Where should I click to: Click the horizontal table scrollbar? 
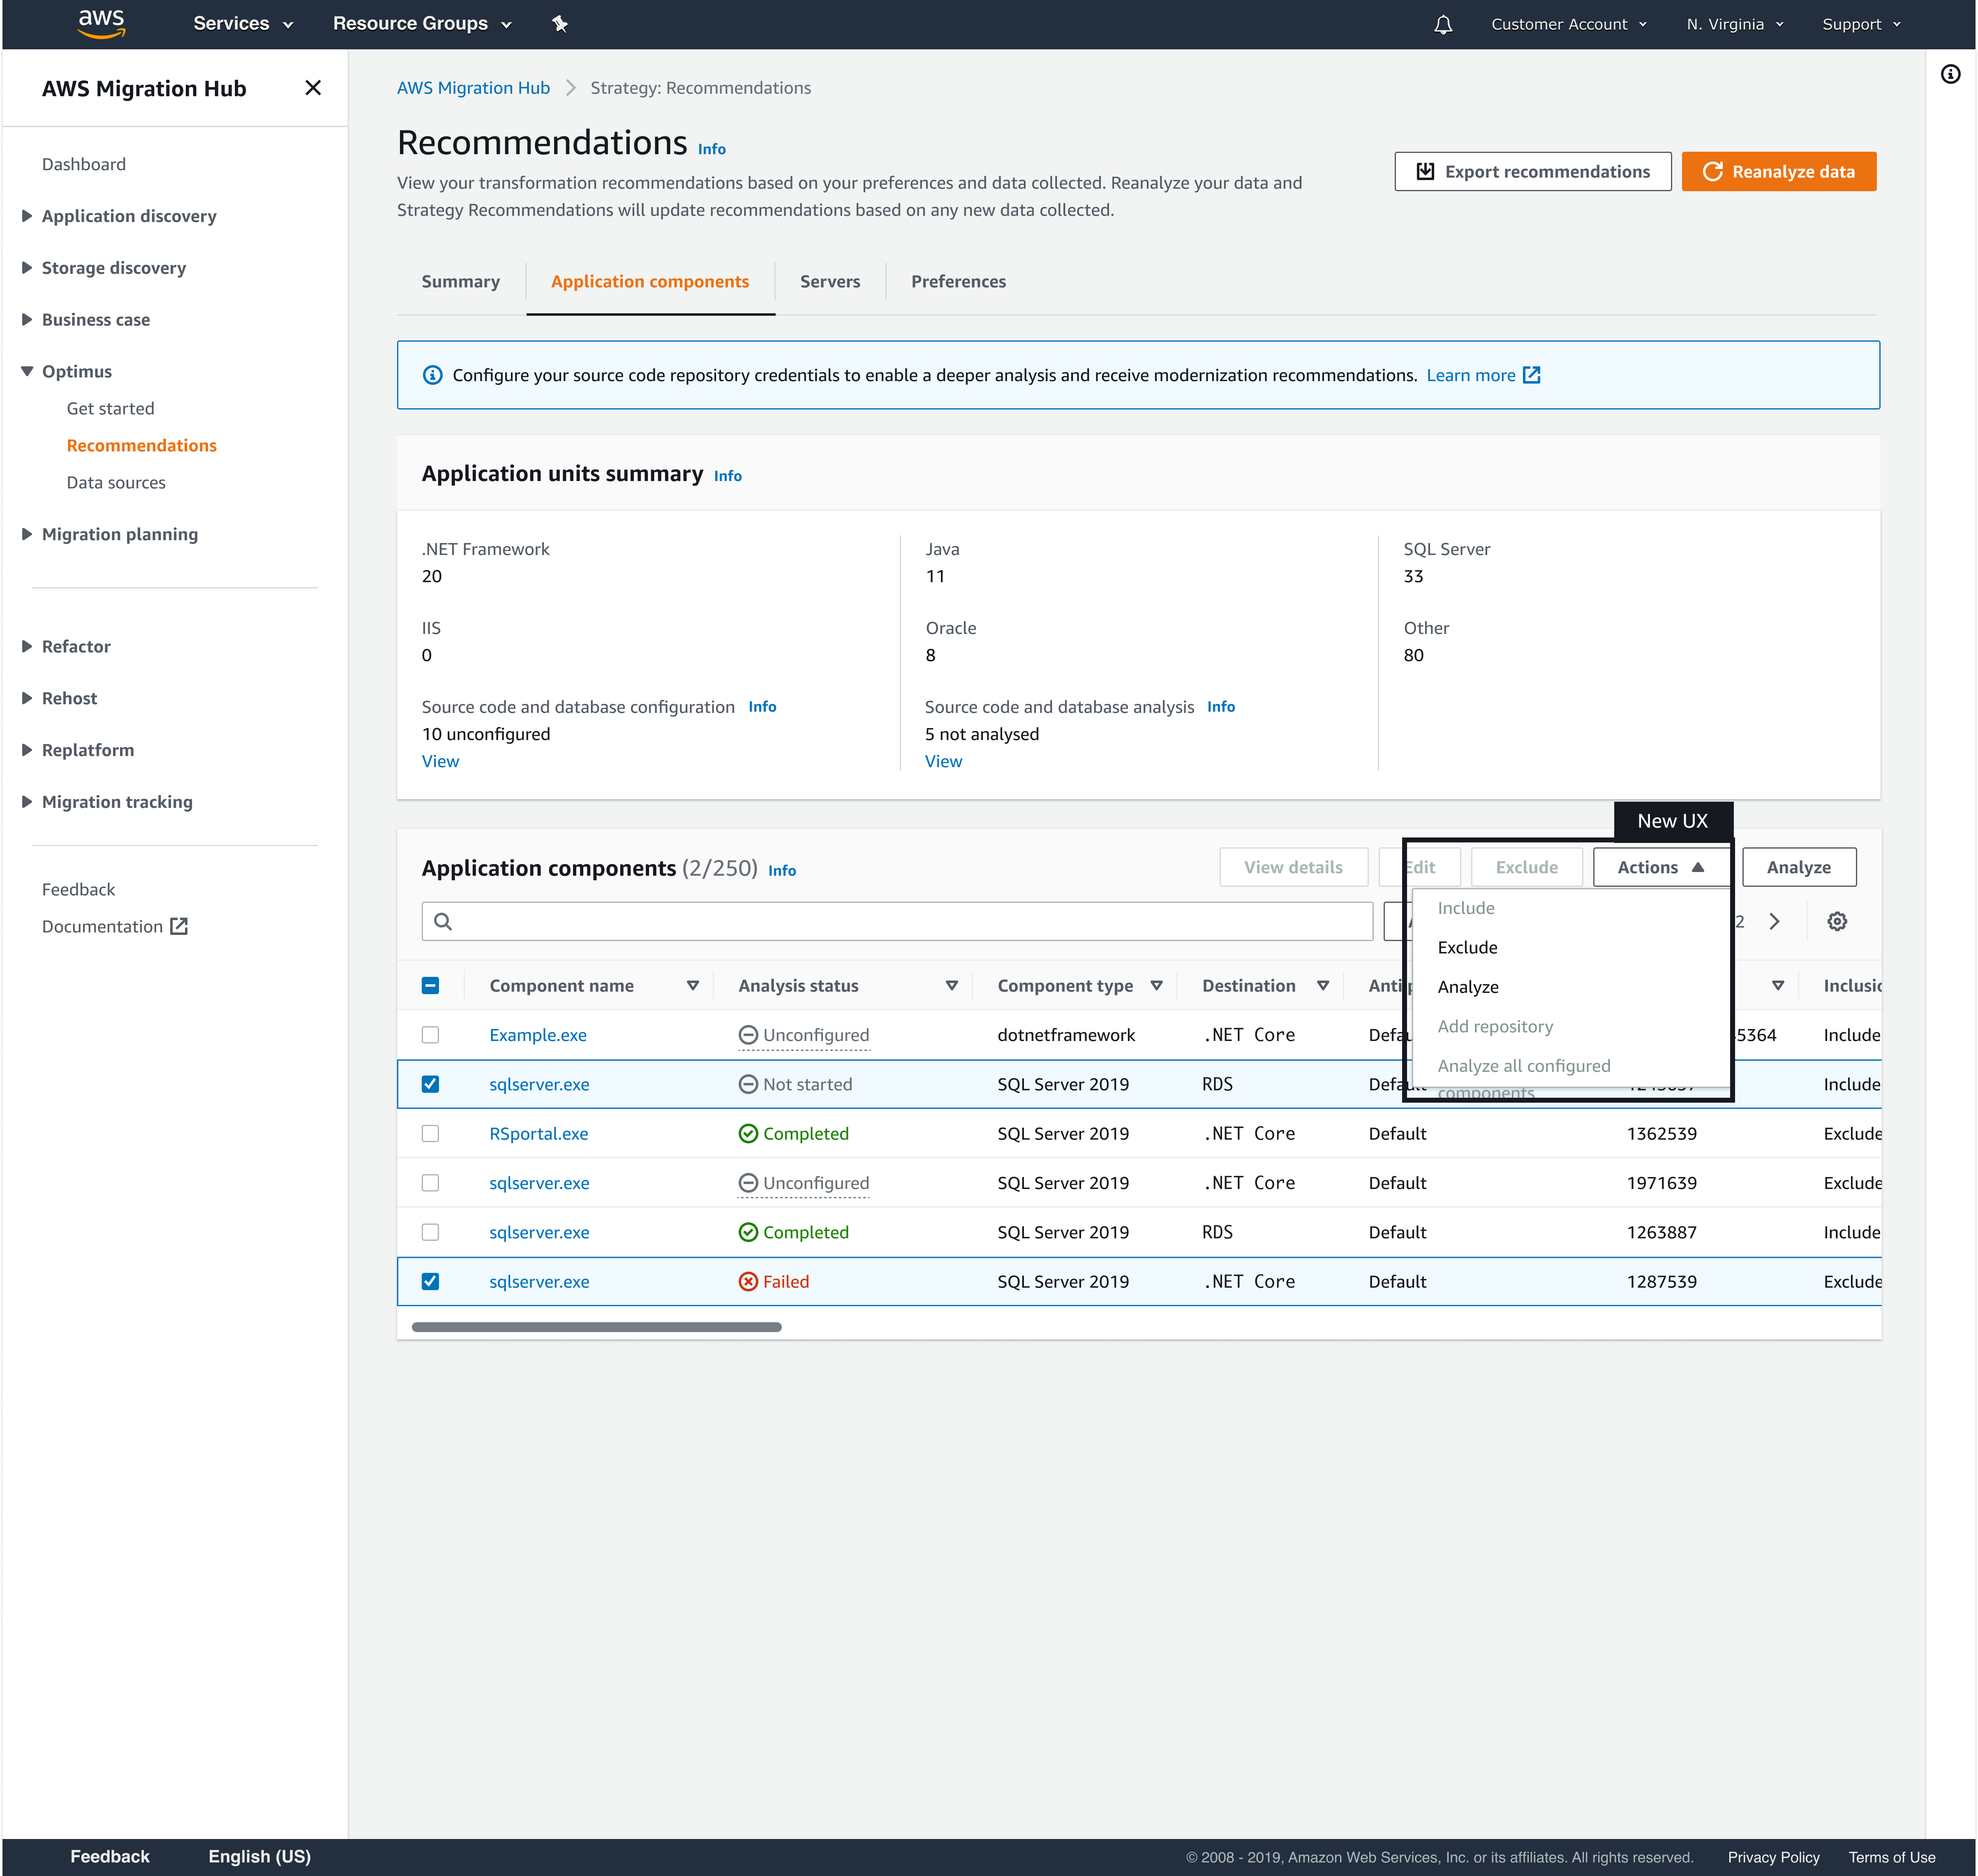(596, 1327)
